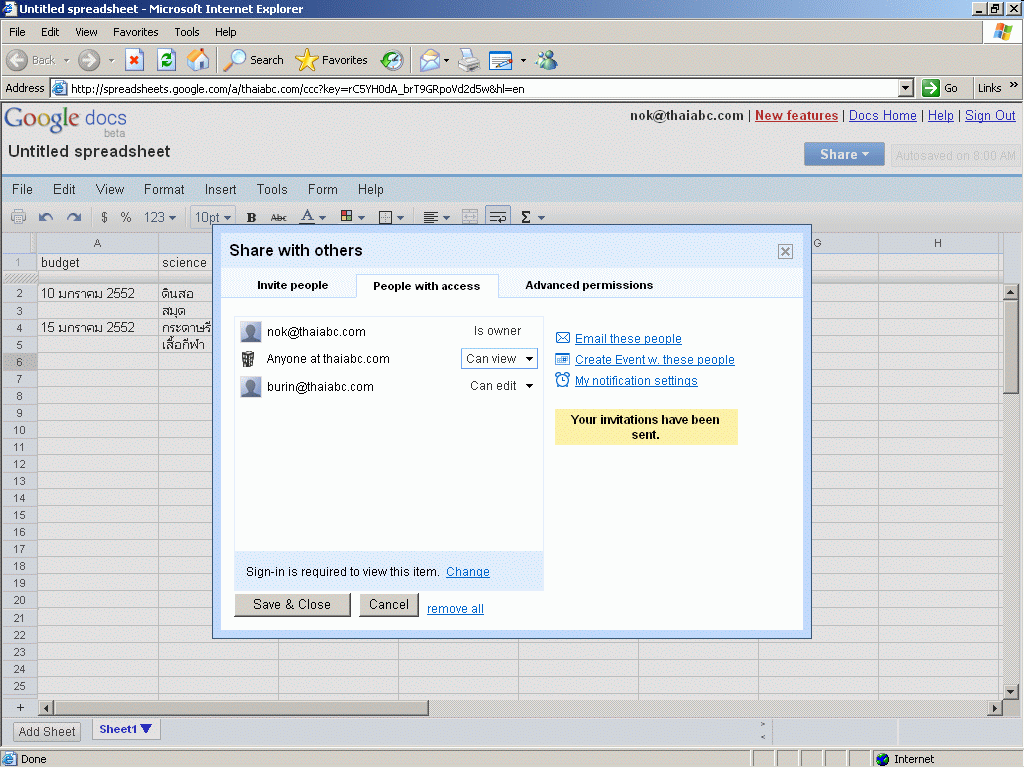This screenshot has width=1024, height=768.
Task: Click the IE Home icon
Action: [198, 60]
